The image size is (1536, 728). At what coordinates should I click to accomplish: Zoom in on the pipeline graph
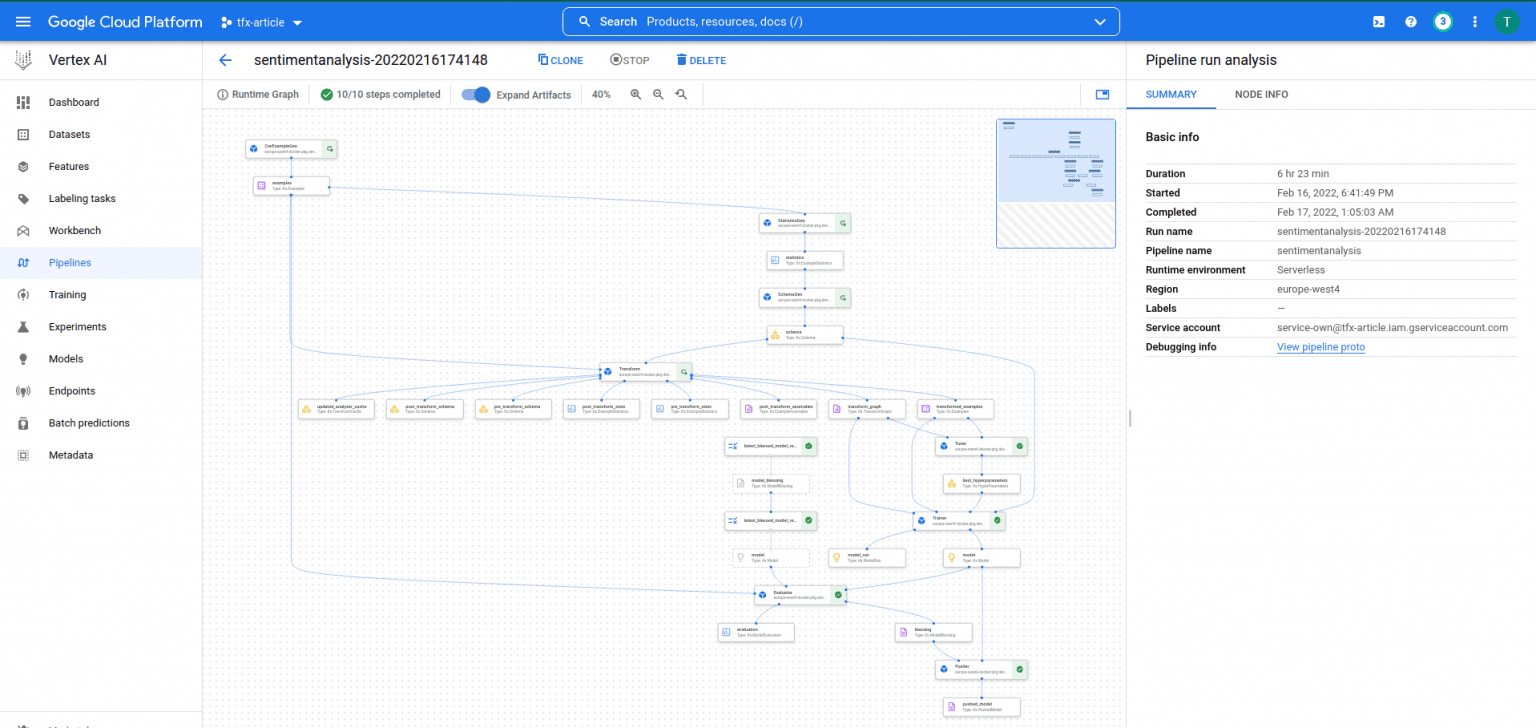[x=636, y=94]
